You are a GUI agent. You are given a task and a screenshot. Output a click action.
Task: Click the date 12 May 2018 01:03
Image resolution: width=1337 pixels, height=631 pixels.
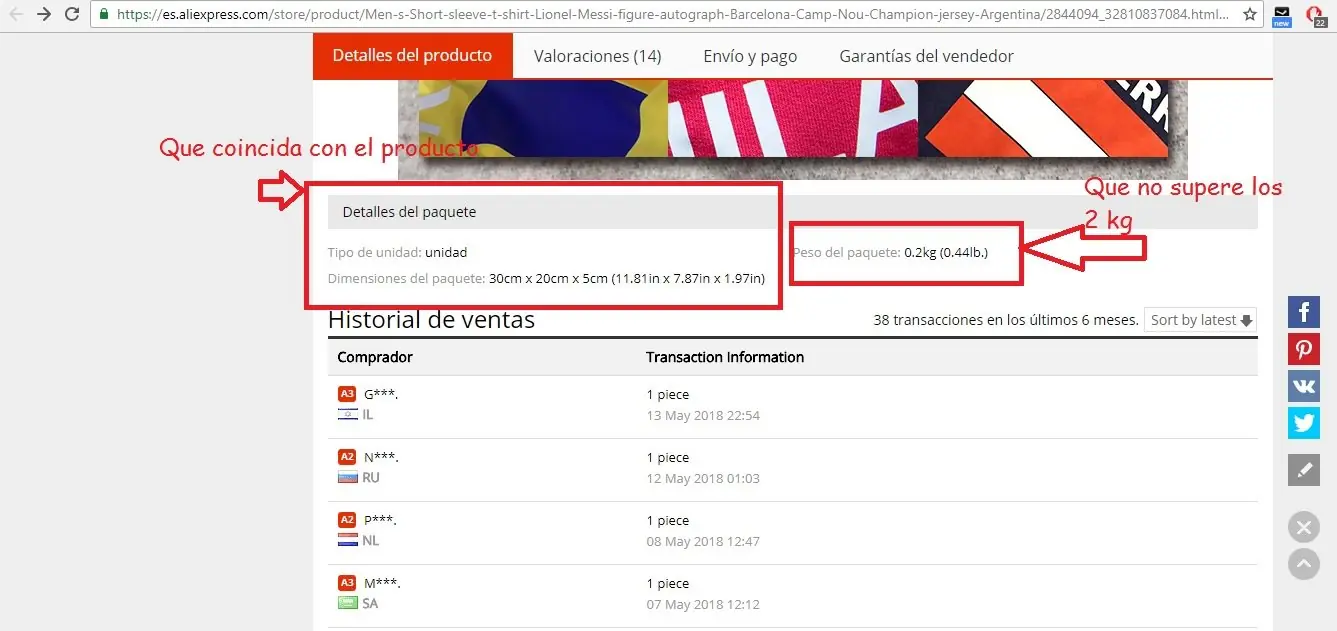[x=703, y=478]
